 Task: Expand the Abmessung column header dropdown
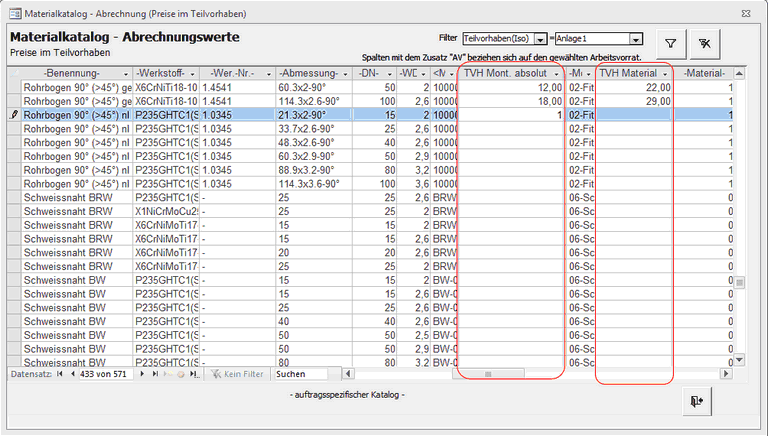click(x=342, y=74)
